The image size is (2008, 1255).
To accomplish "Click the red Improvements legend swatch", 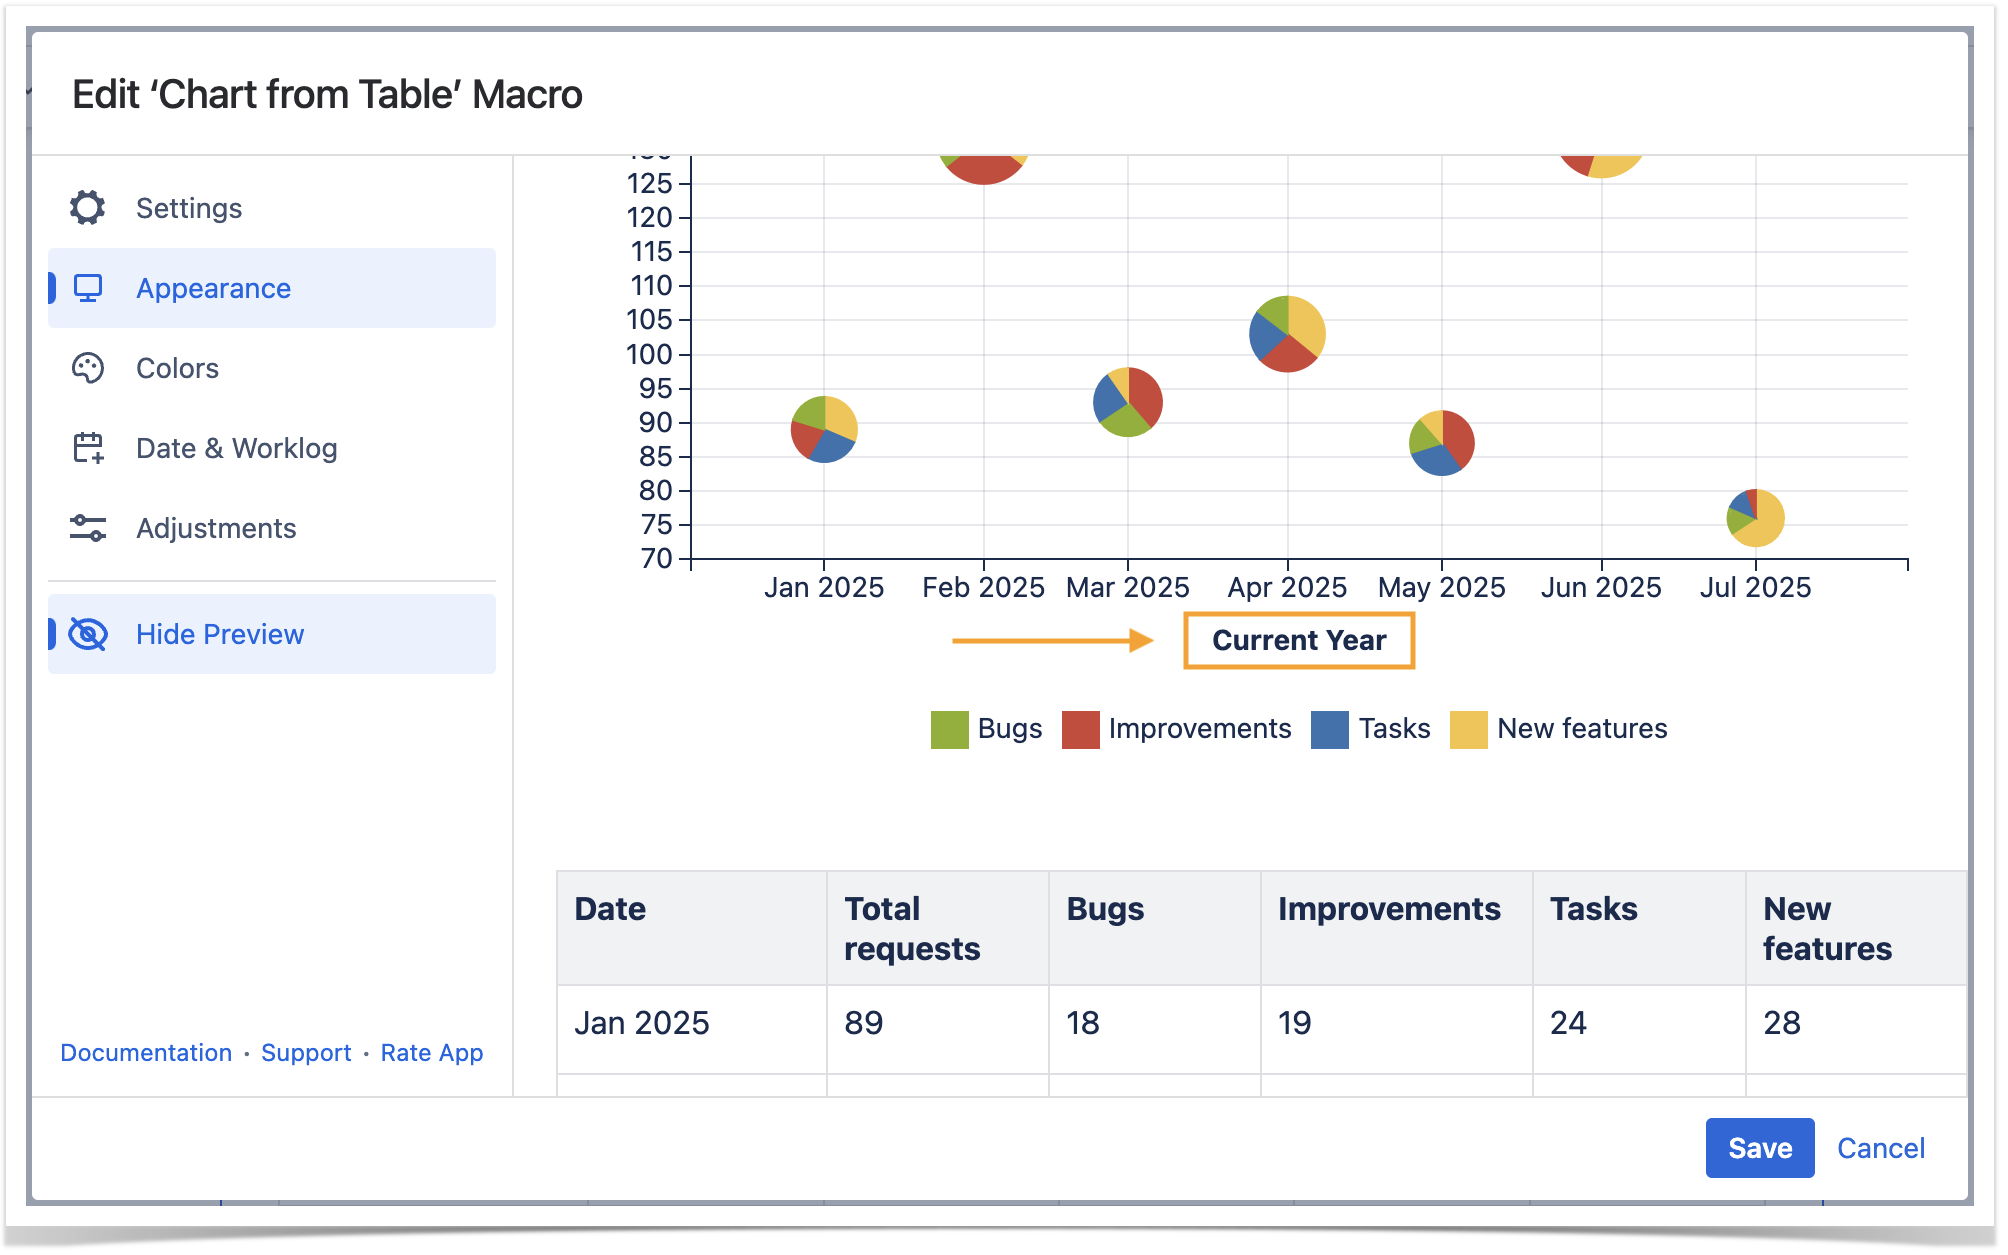I will pyautogui.click(x=1080, y=729).
